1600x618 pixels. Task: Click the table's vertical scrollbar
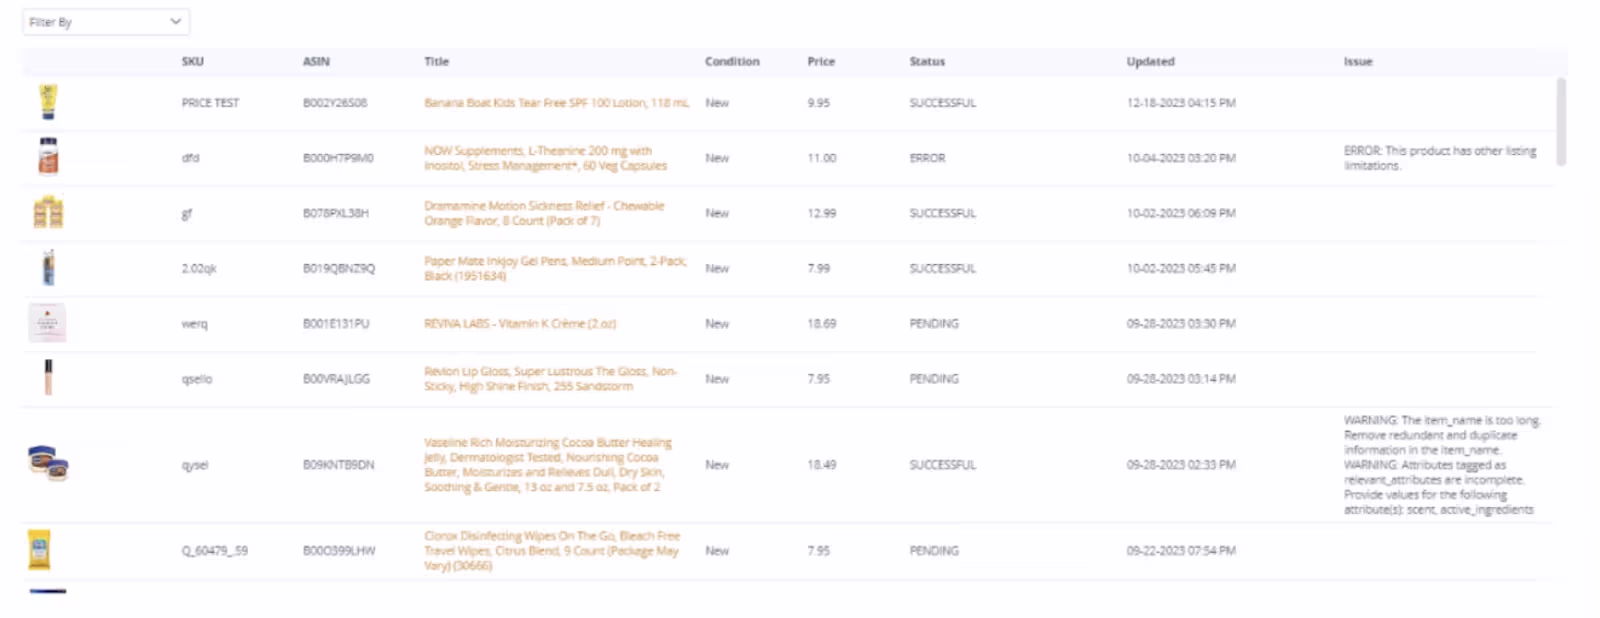(1561, 122)
